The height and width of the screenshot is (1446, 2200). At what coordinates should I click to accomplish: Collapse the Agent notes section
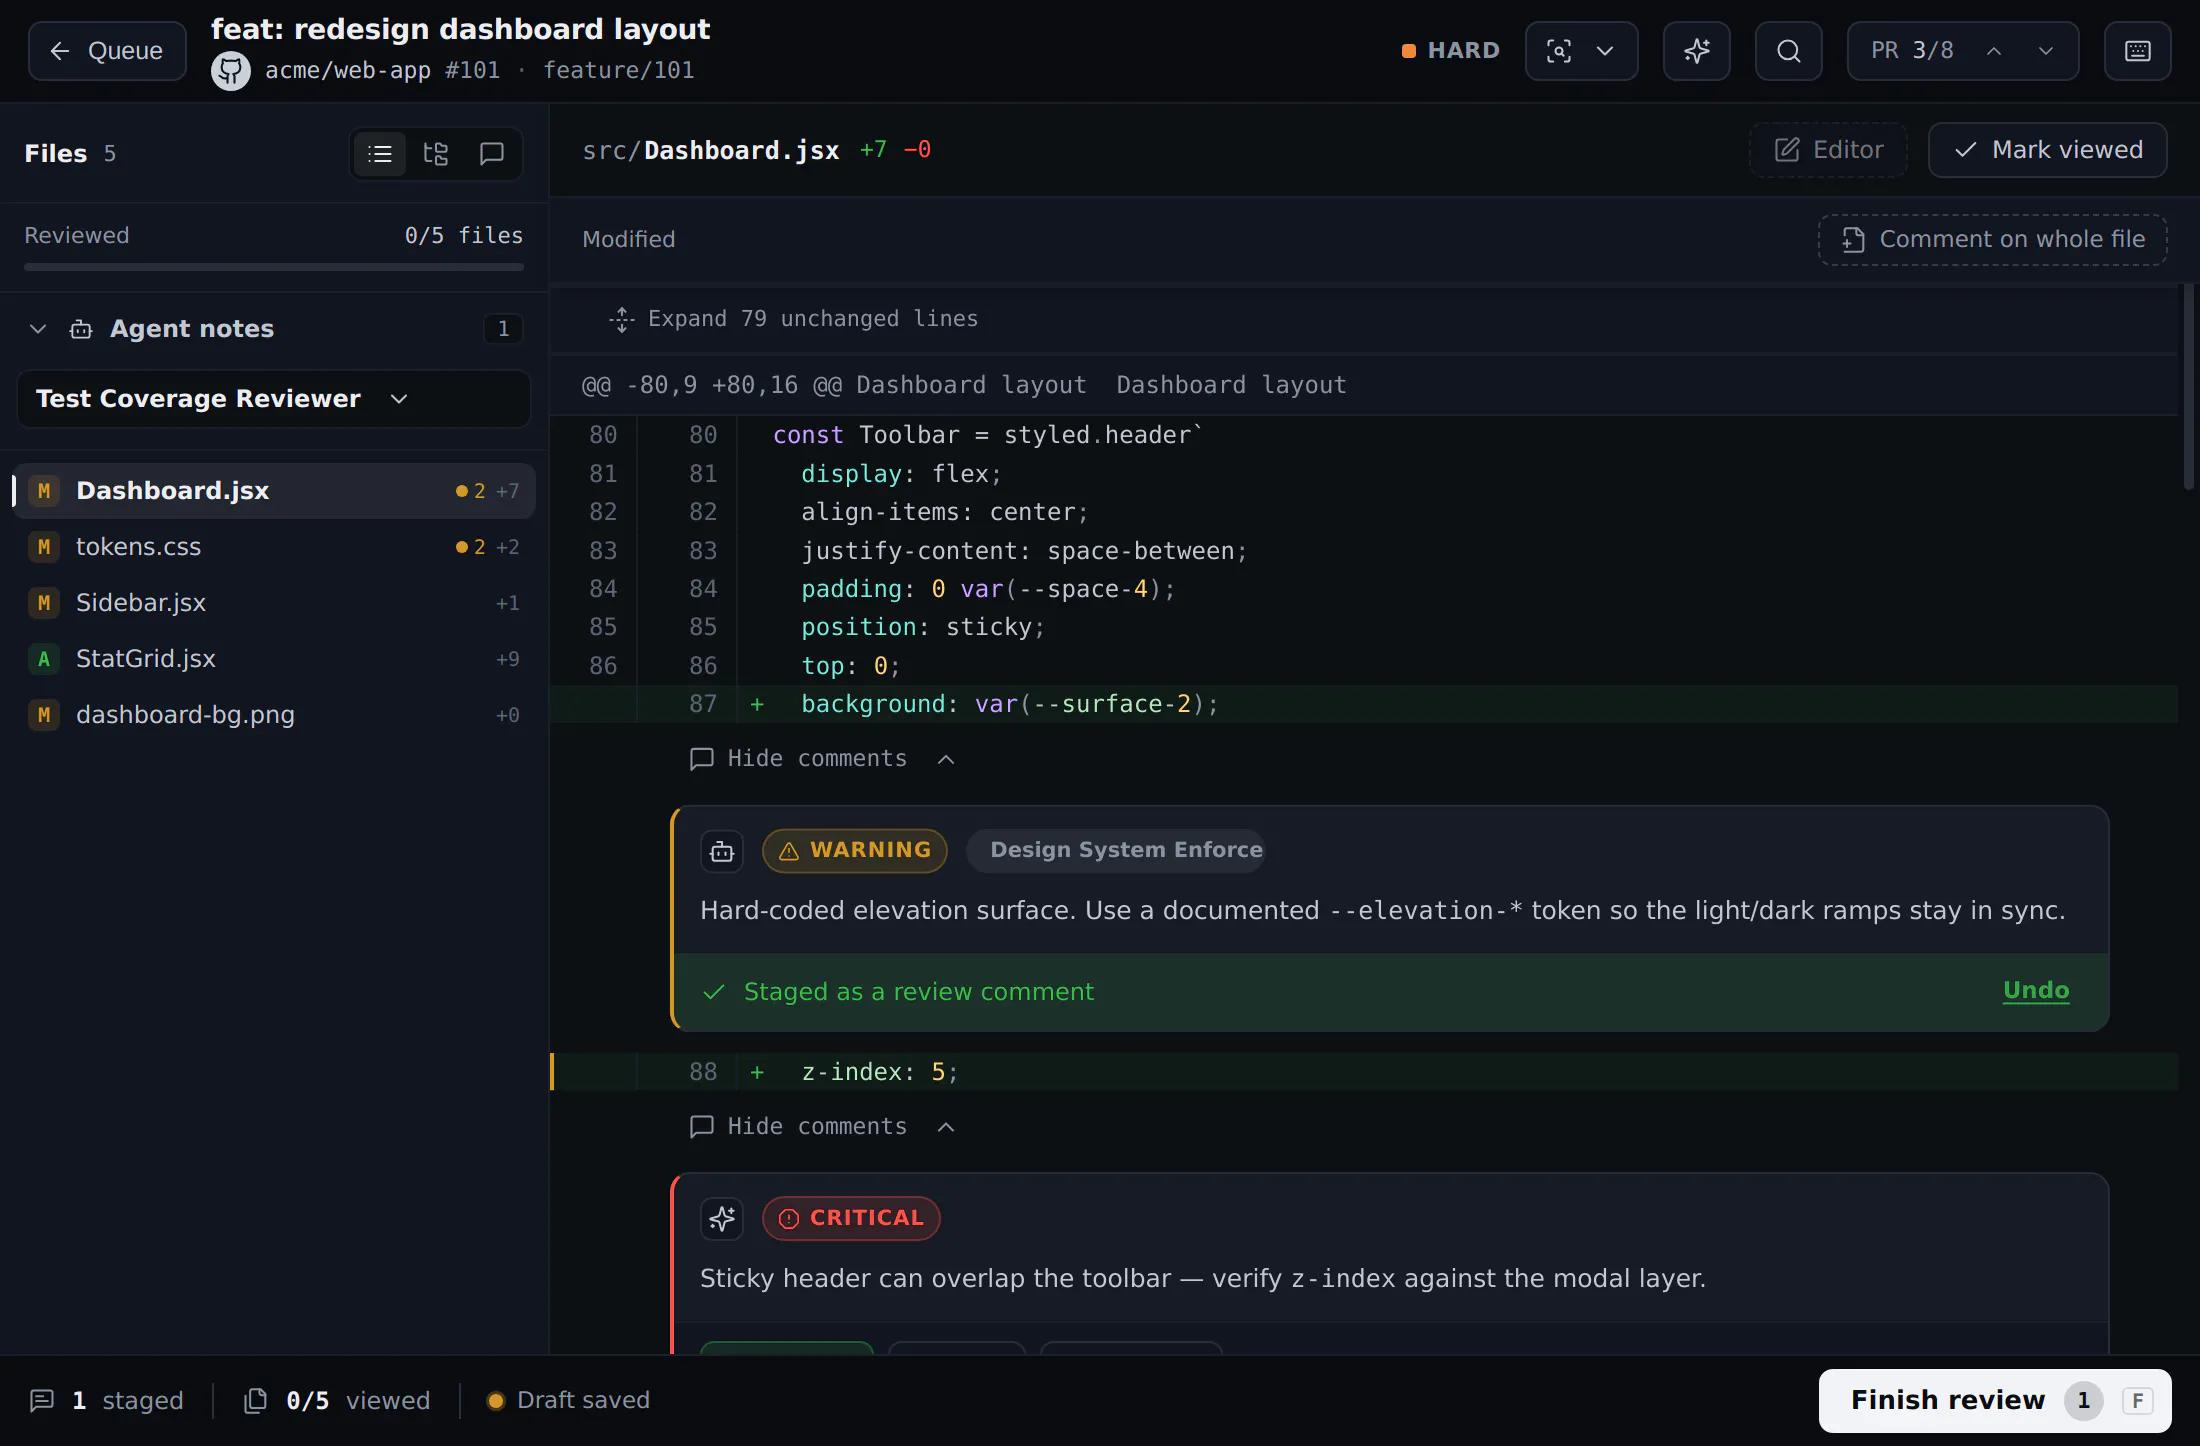[x=38, y=329]
